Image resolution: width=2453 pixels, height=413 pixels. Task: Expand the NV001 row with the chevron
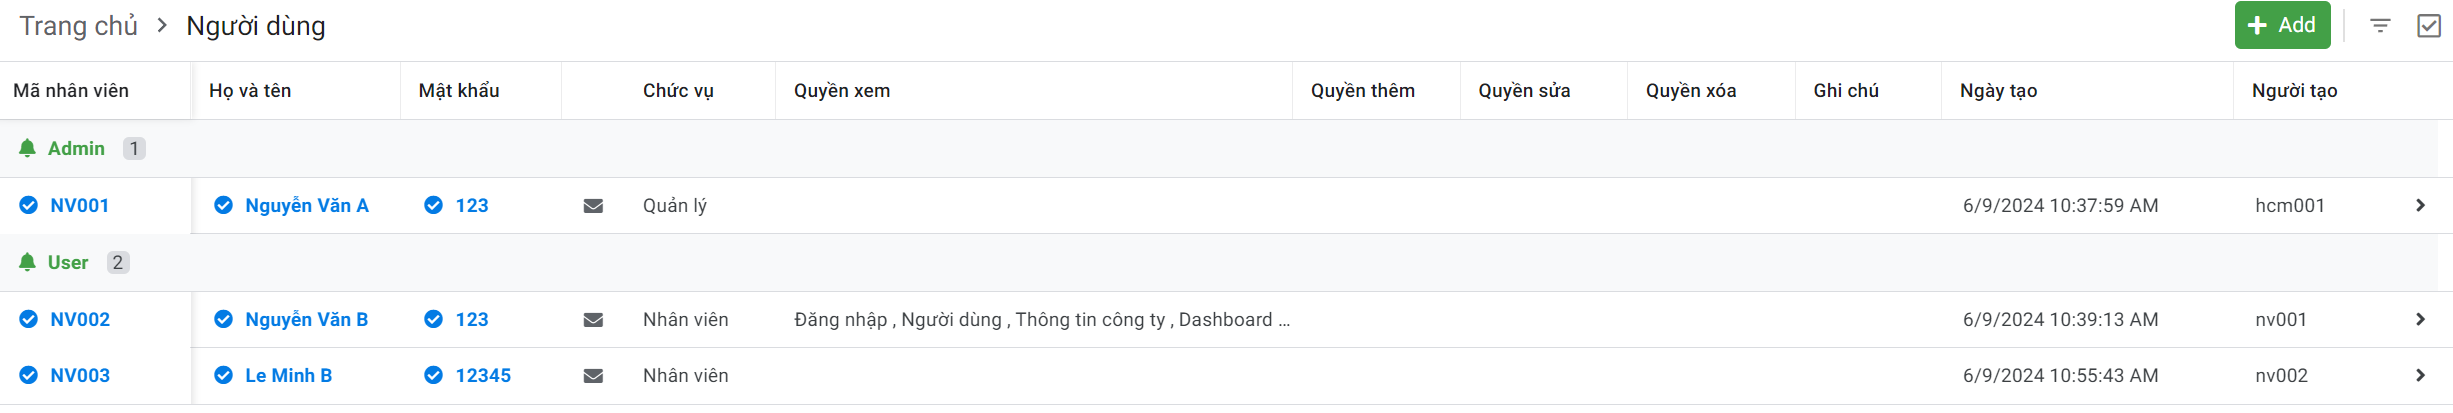click(x=2420, y=206)
